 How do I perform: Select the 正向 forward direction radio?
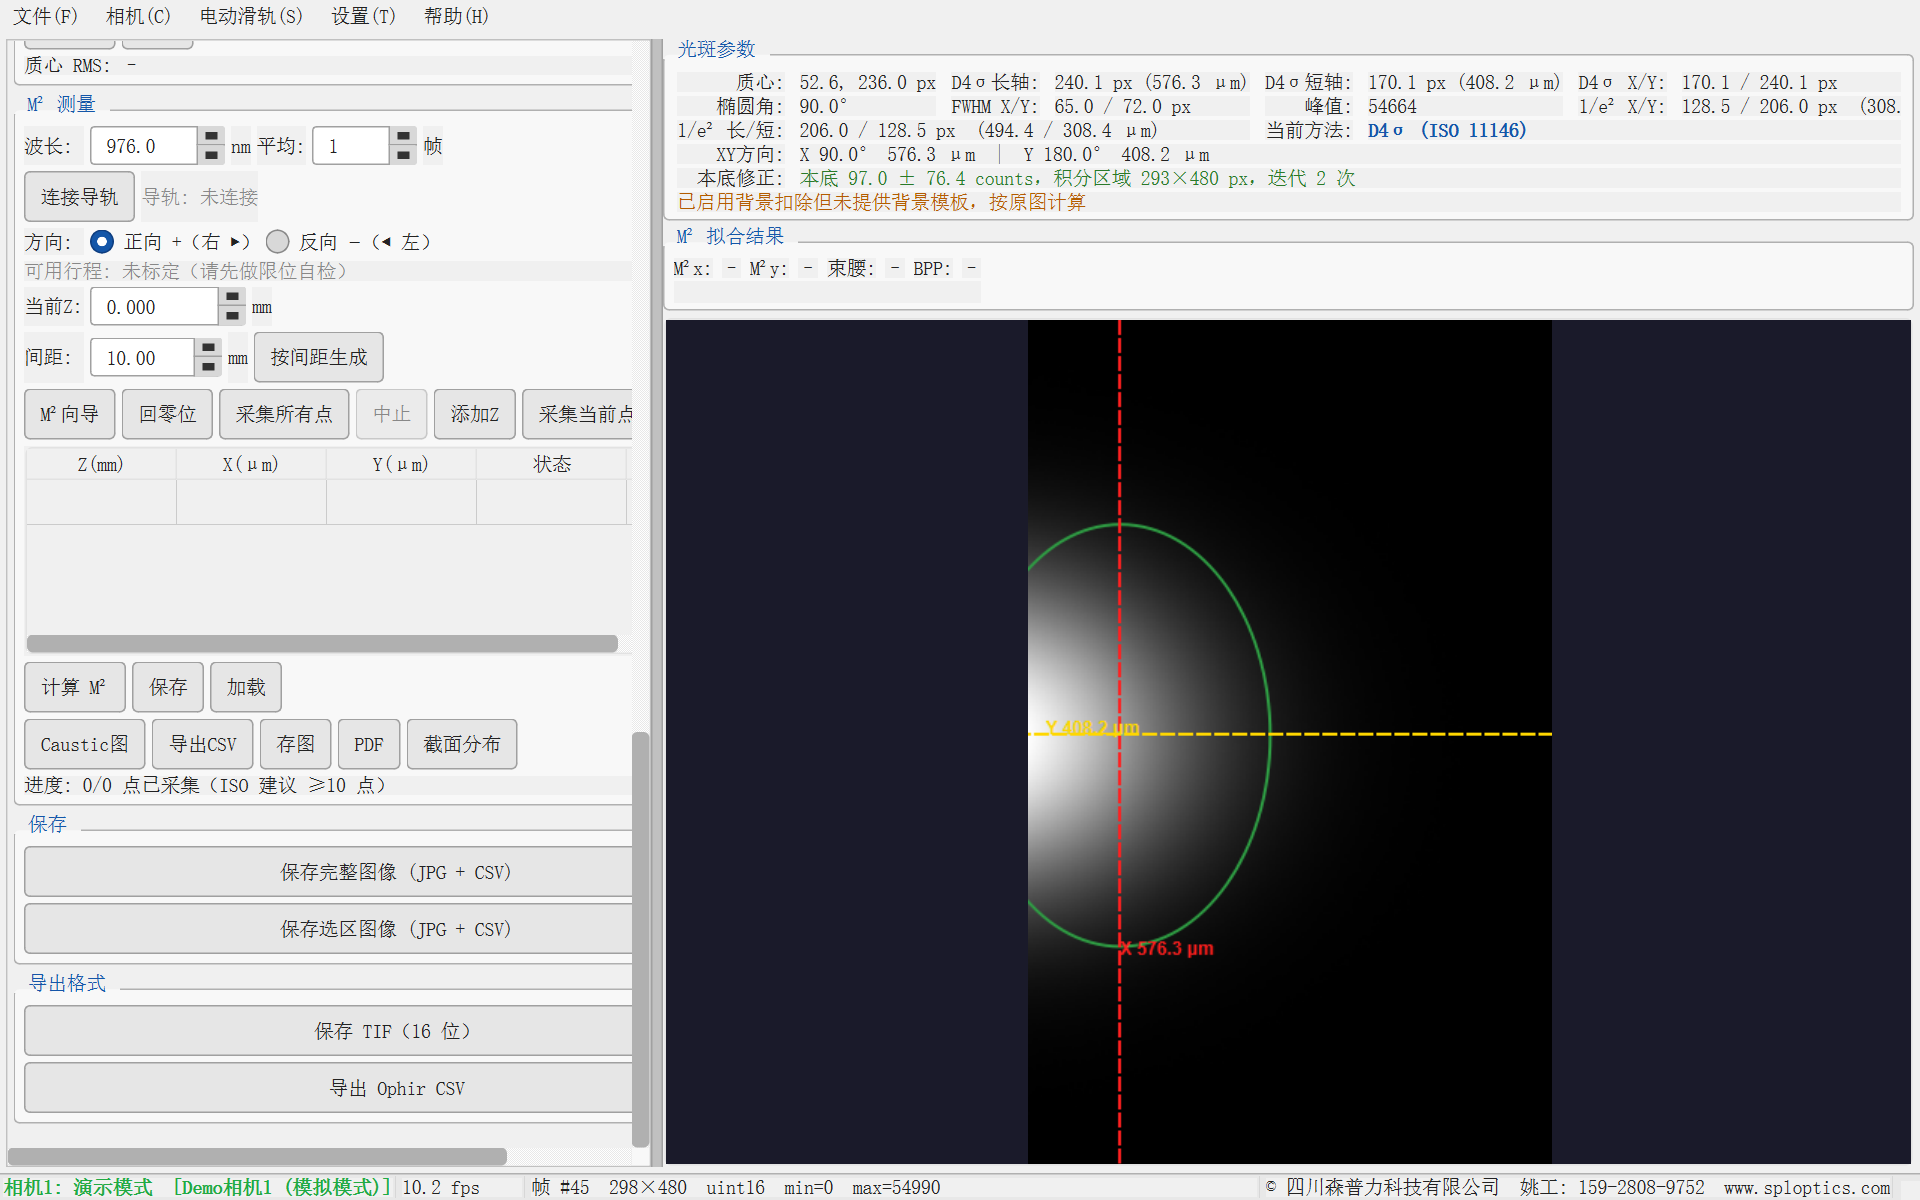[102, 242]
